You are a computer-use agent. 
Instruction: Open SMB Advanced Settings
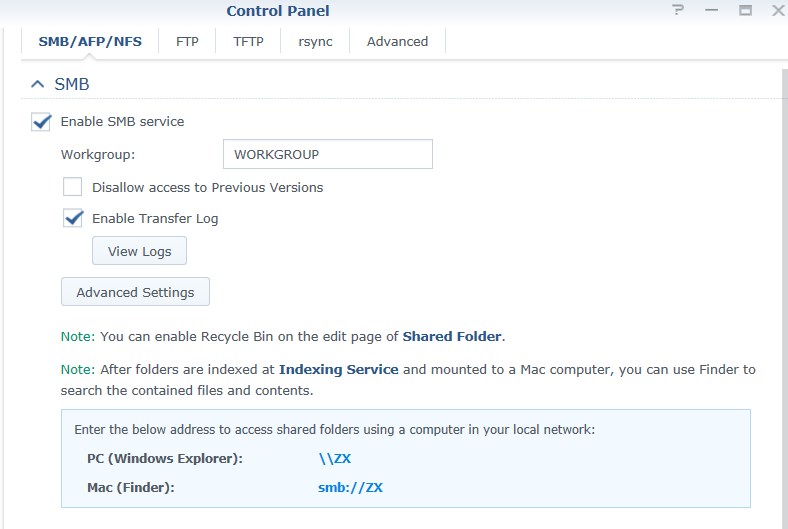pyautogui.click(x=135, y=292)
